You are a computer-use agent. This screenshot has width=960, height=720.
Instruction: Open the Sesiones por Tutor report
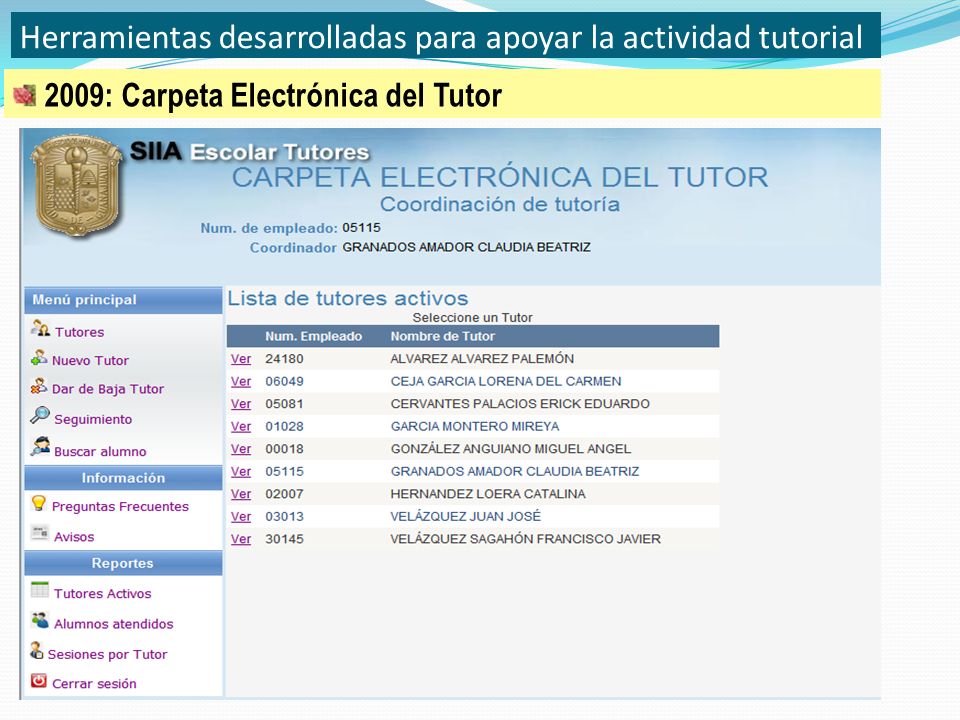107,654
